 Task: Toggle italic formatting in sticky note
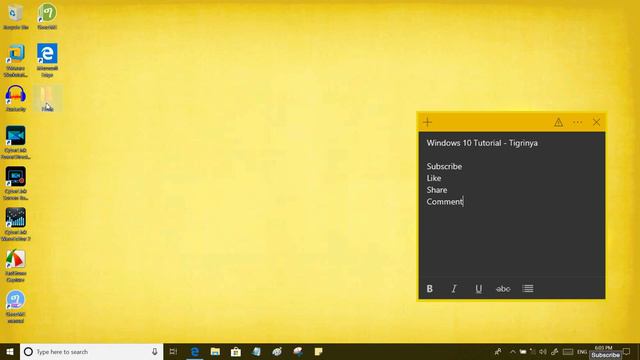(x=454, y=289)
